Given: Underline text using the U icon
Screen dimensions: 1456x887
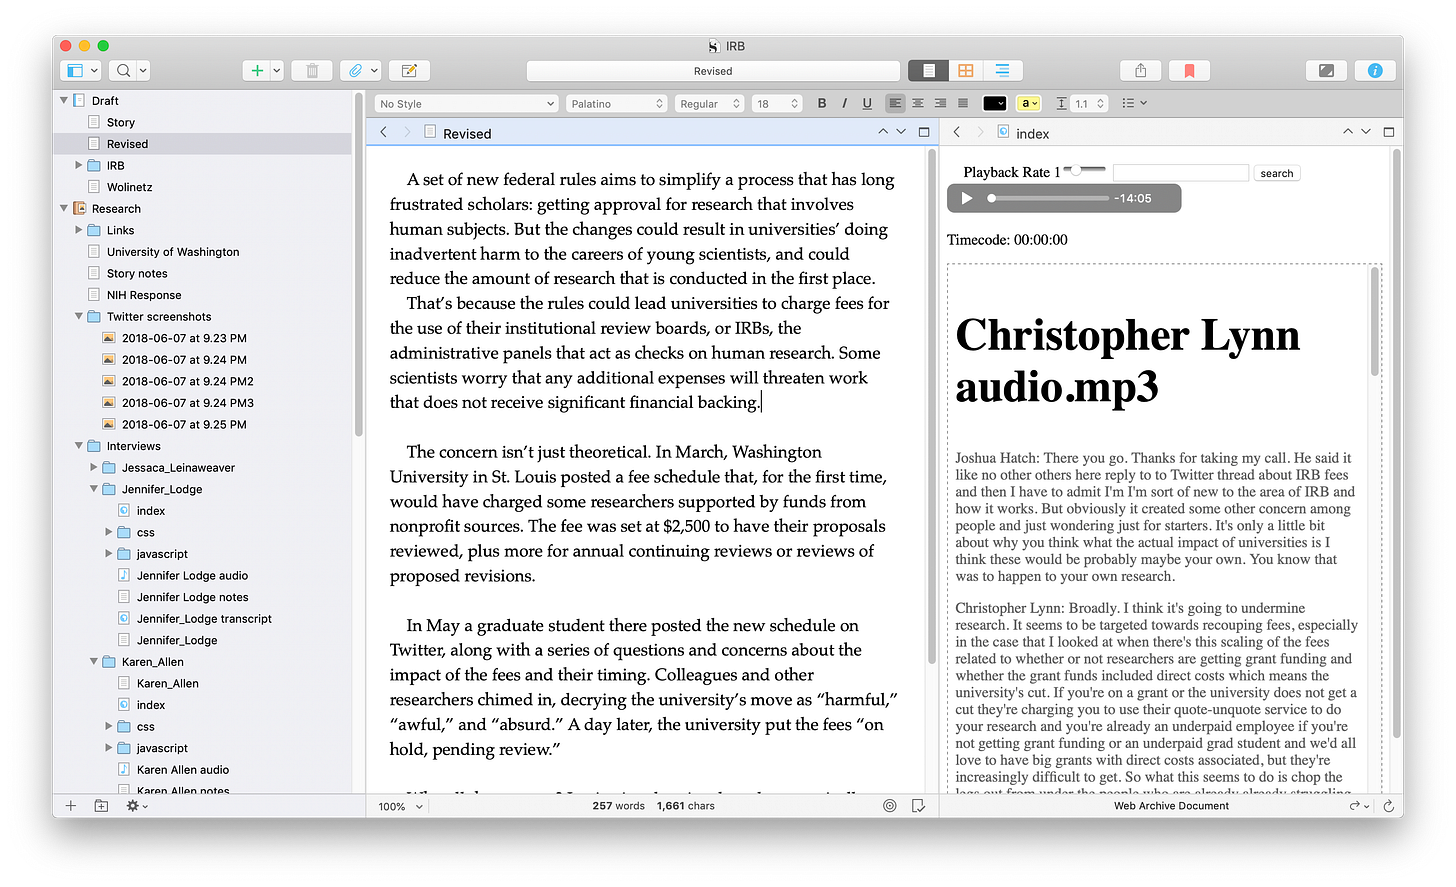Looking at the screenshot, I should click(867, 103).
